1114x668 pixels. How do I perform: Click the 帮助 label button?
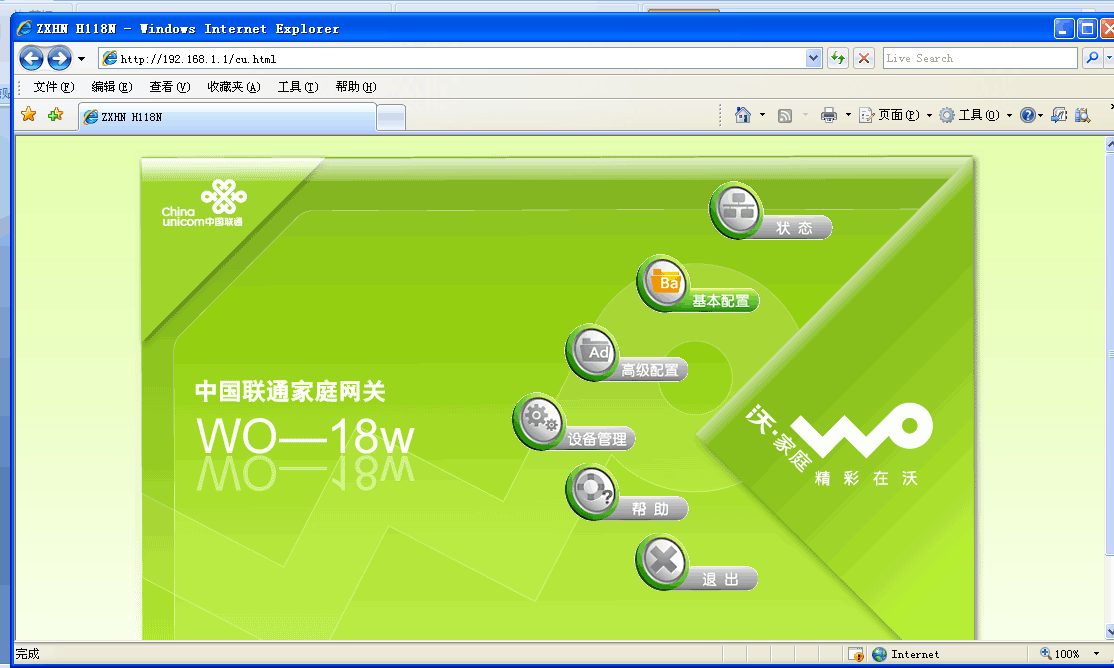650,509
